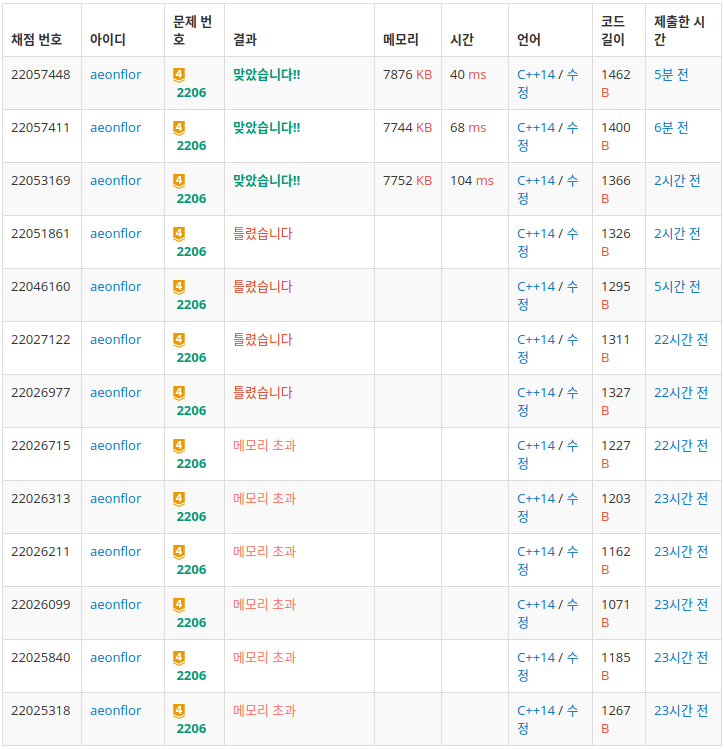Click the '언어' column header

tap(529, 39)
